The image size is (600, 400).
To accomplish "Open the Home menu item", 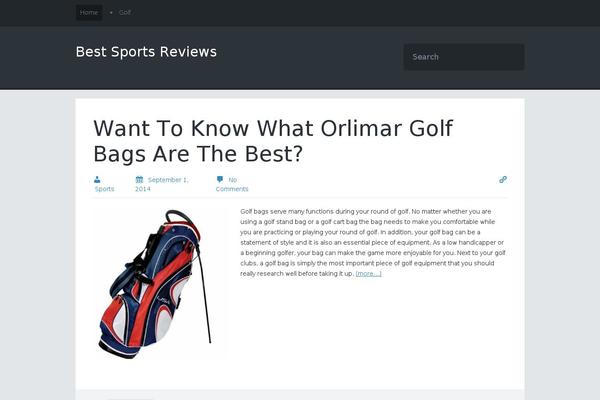I will click(x=89, y=13).
